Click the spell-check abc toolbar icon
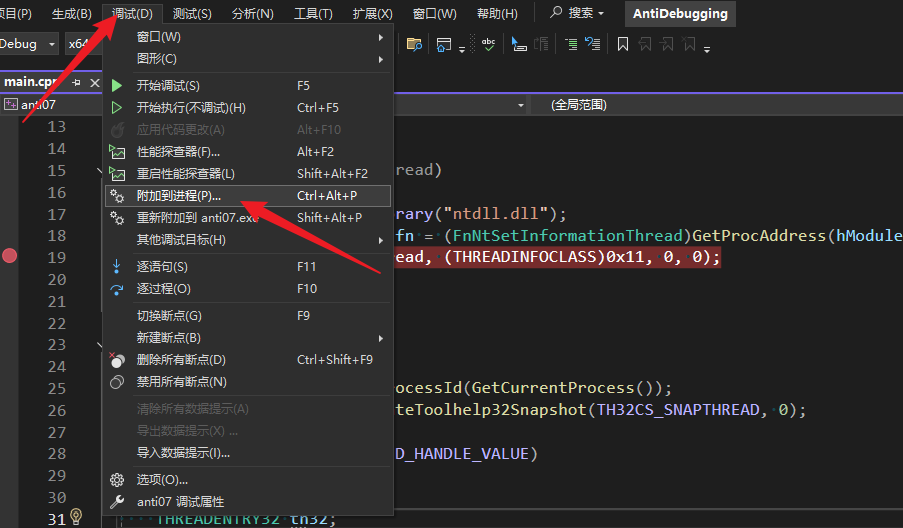 tap(488, 44)
